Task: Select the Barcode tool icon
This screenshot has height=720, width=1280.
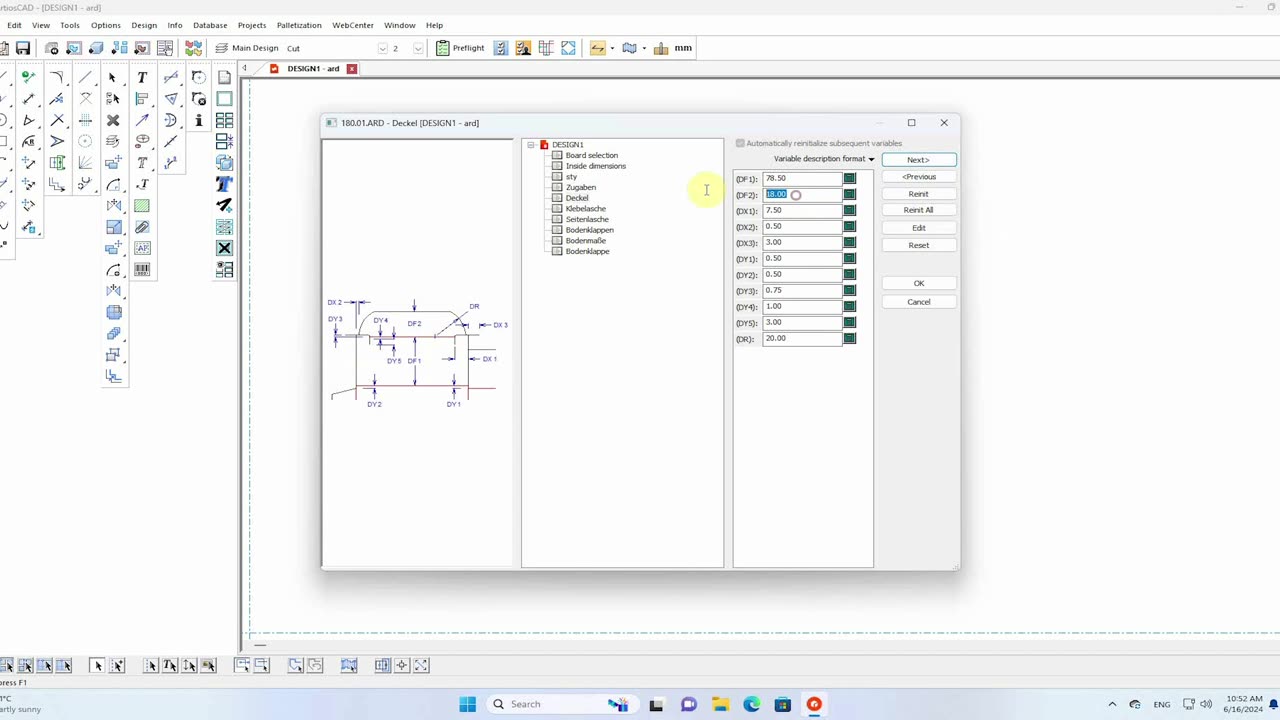Action: tap(142, 269)
